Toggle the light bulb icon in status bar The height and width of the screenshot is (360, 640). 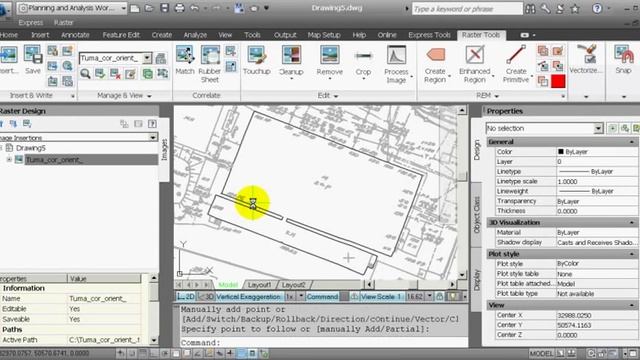point(453,297)
